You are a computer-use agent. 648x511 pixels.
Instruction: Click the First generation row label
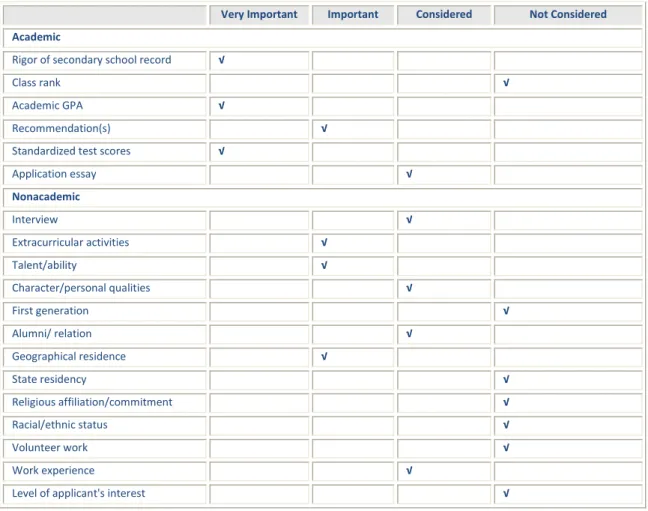click(50, 311)
